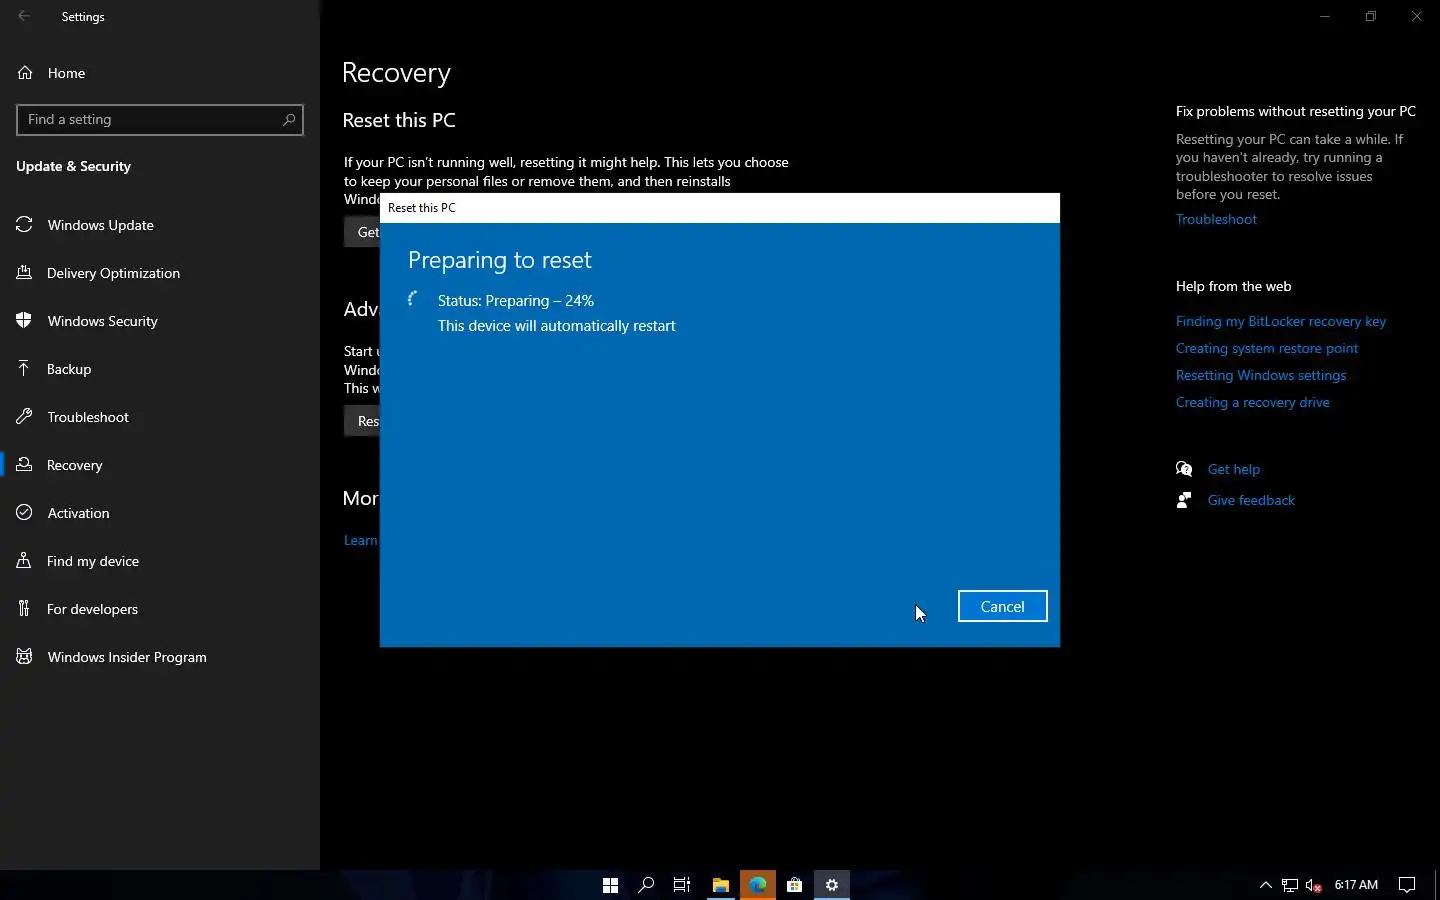Image resolution: width=1440 pixels, height=900 pixels.
Task: Launch Microsoft Edge from the taskbar
Action: (758, 884)
